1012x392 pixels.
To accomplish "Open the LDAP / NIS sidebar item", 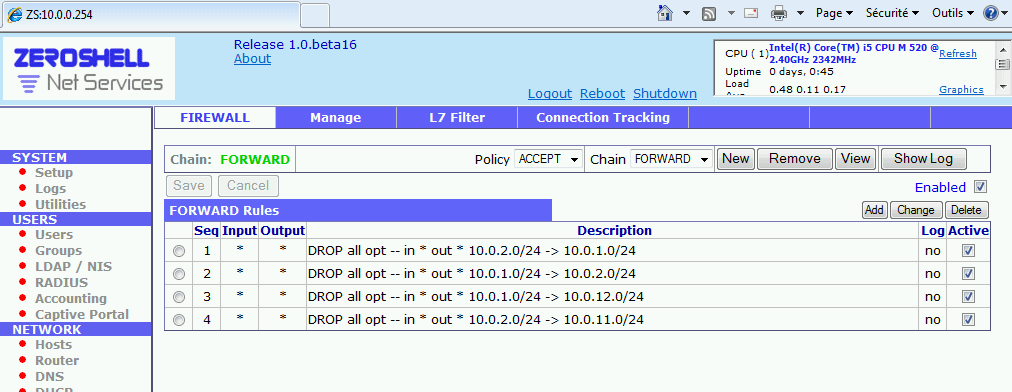I will [73, 266].
